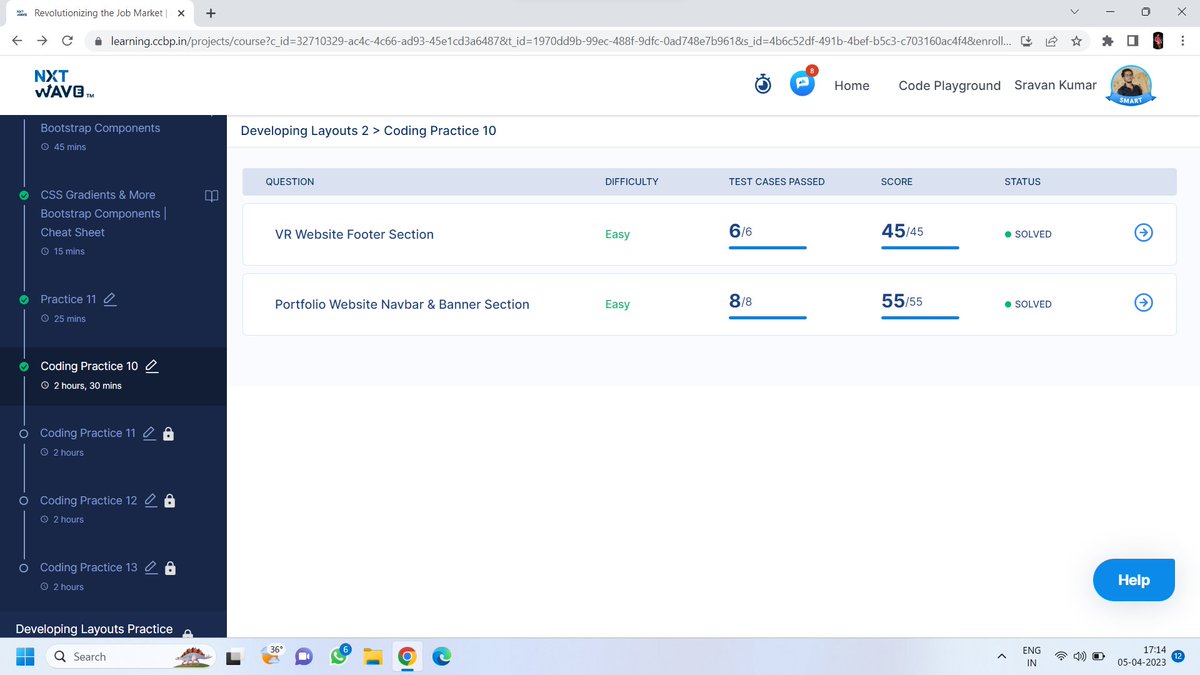Click the NxtWave logo
Screen dimensions: 1200x675
[x=64, y=84]
